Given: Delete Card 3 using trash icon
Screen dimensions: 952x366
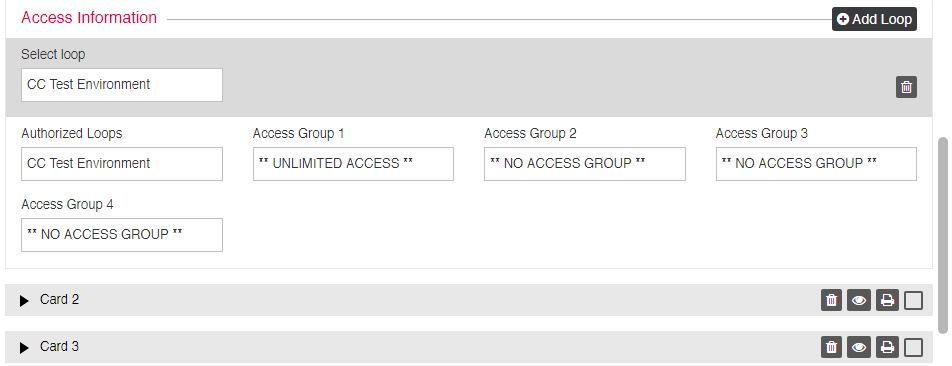Looking at the screenshot, I should click(x=831, y=347).
